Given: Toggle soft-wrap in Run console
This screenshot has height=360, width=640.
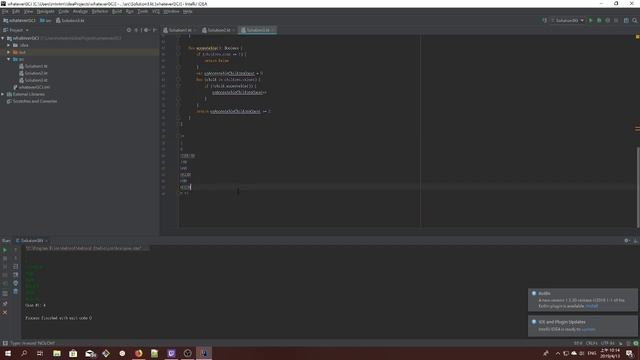Looking at the screenshot, I should point(16,267).
